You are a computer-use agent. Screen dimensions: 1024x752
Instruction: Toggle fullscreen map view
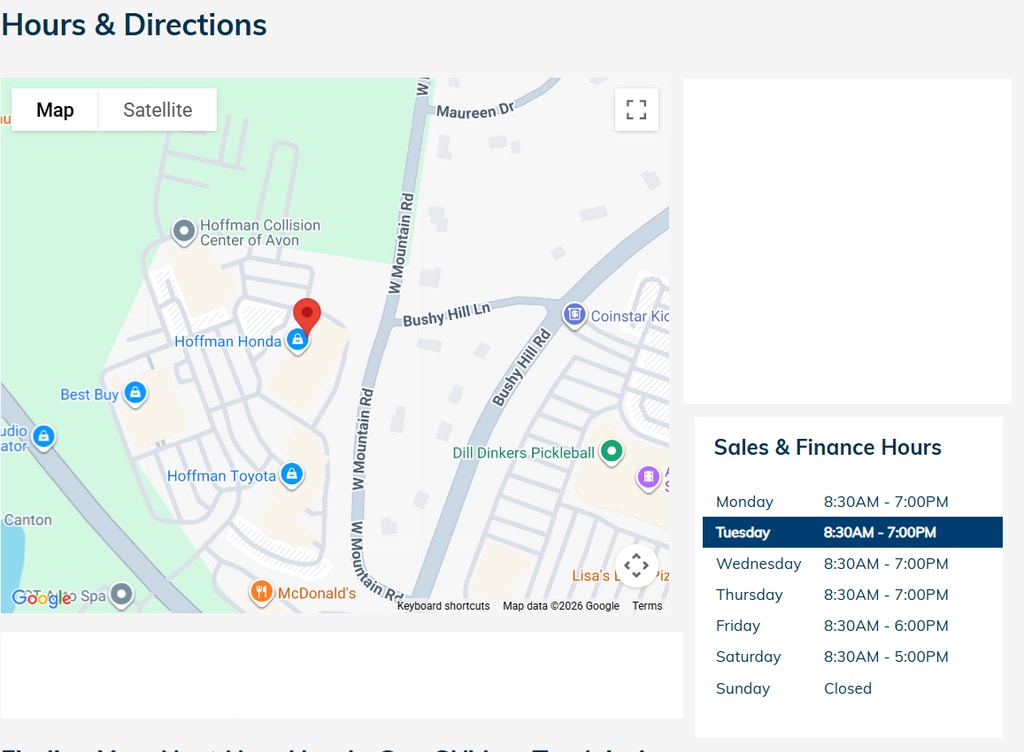click(636, 109)
